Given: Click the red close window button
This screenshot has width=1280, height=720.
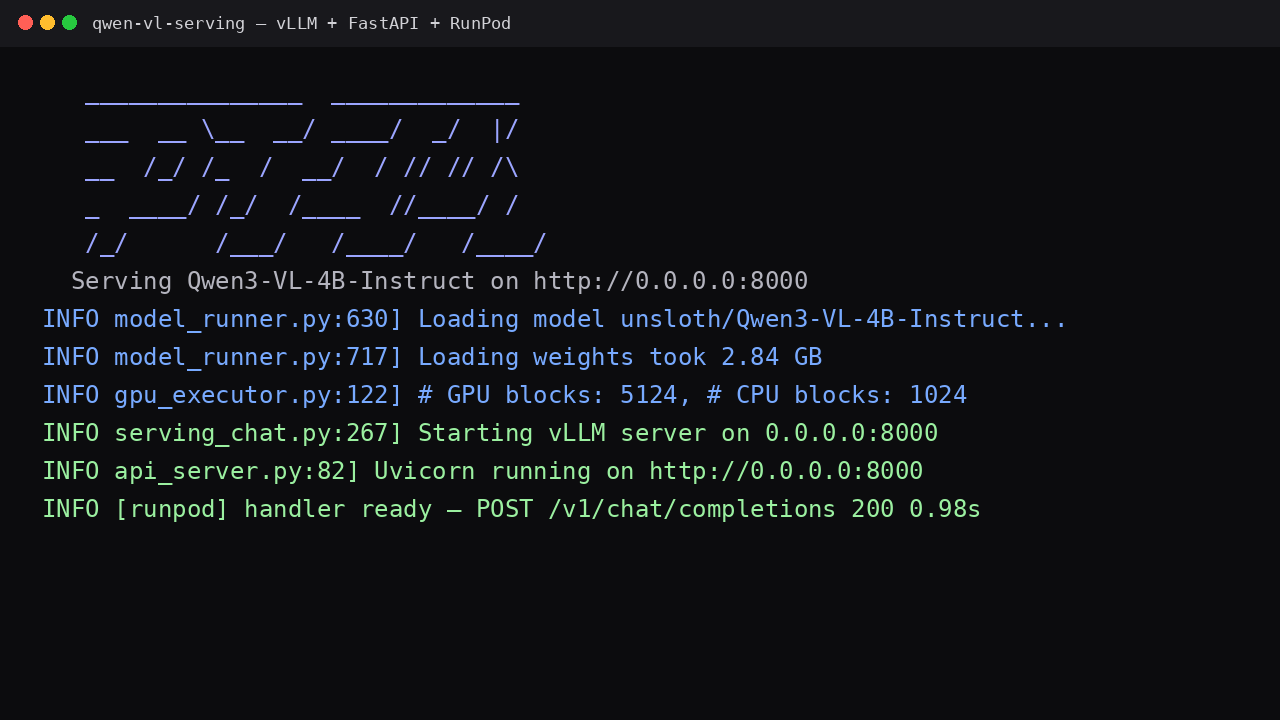Looking at the screenshot, I should coord(25,23).
